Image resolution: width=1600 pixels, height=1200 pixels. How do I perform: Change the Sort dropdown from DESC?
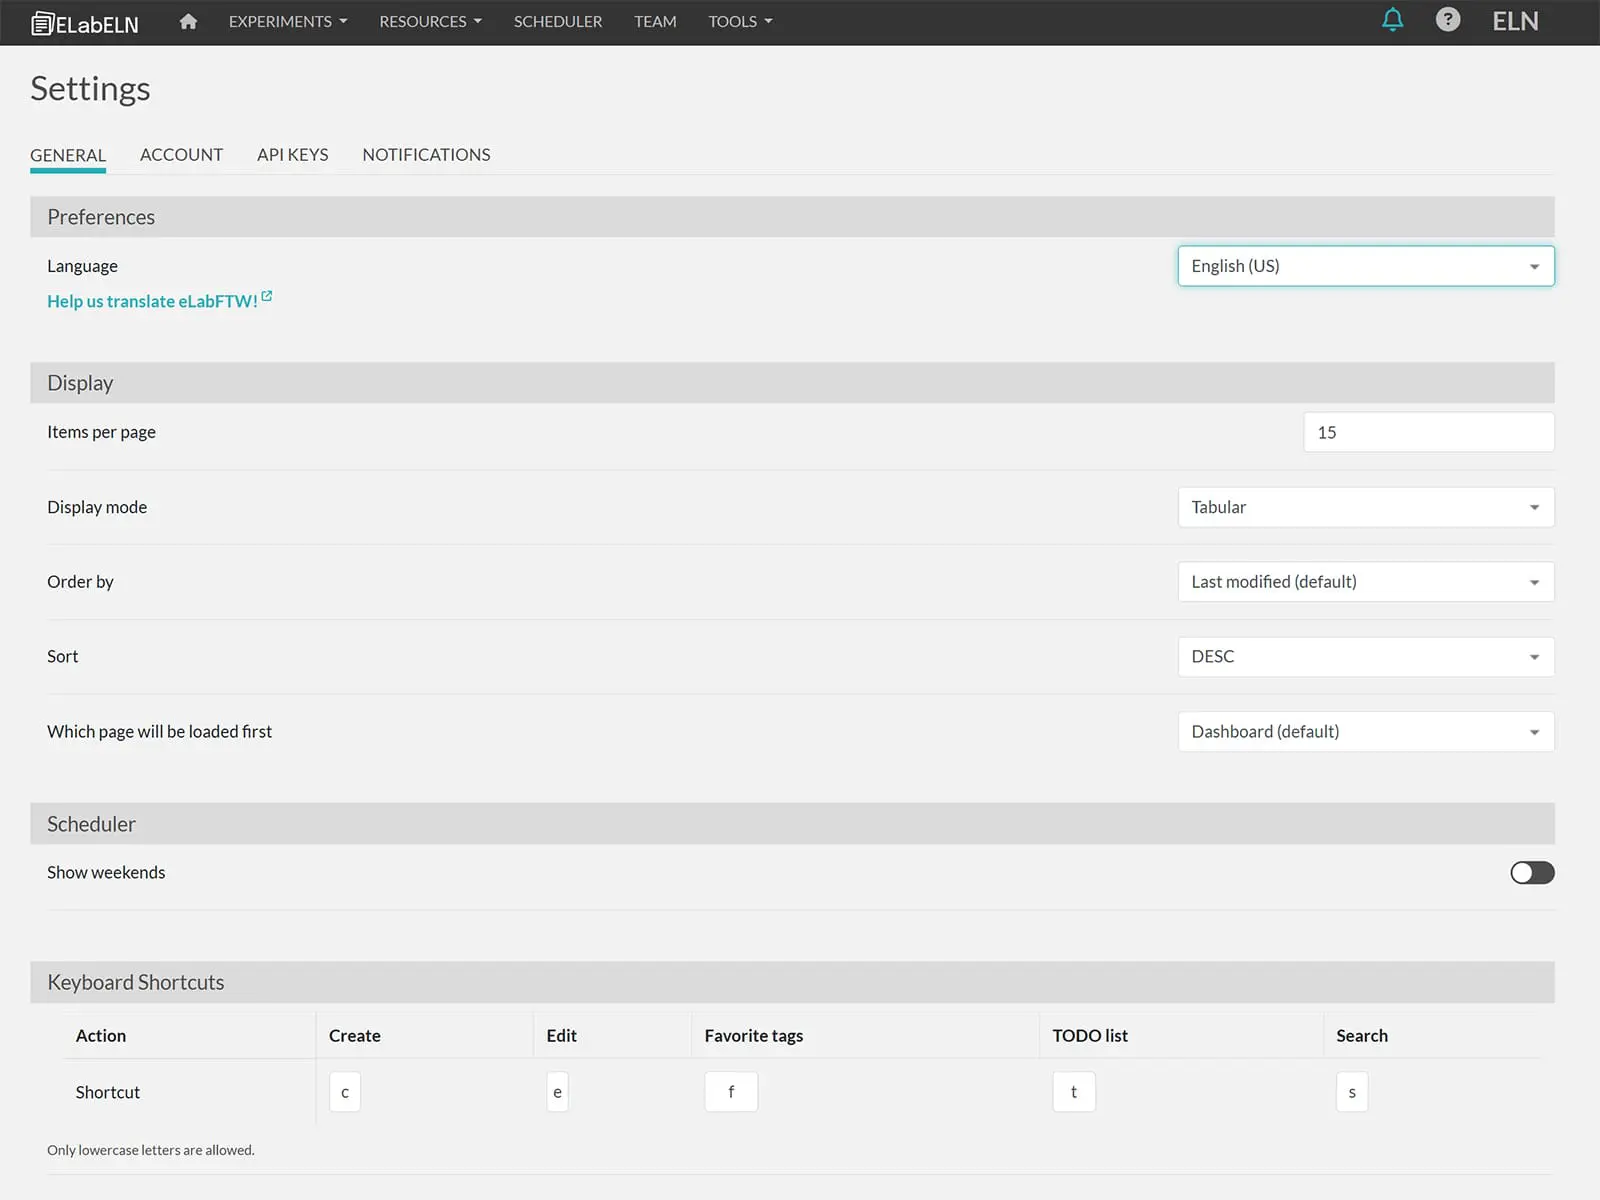1365,657
